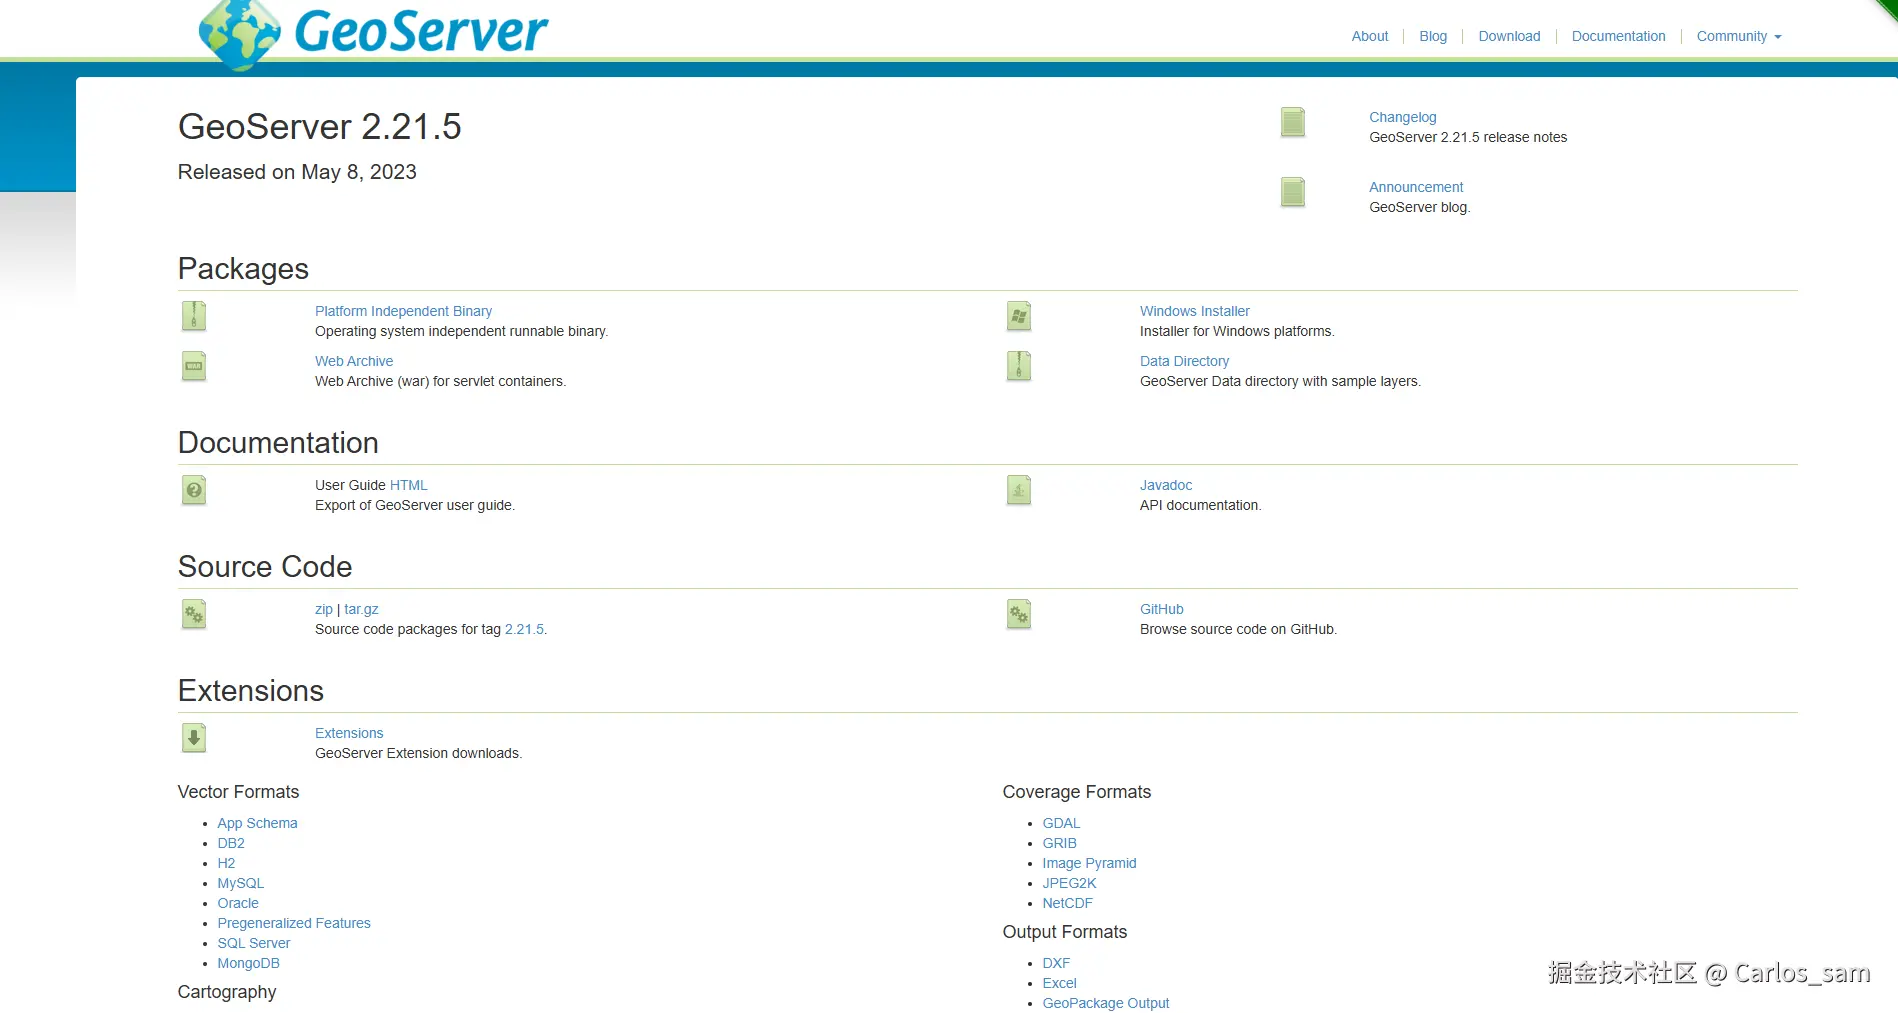
Task: Open the About menu item
Action: tap(1370, 36)
